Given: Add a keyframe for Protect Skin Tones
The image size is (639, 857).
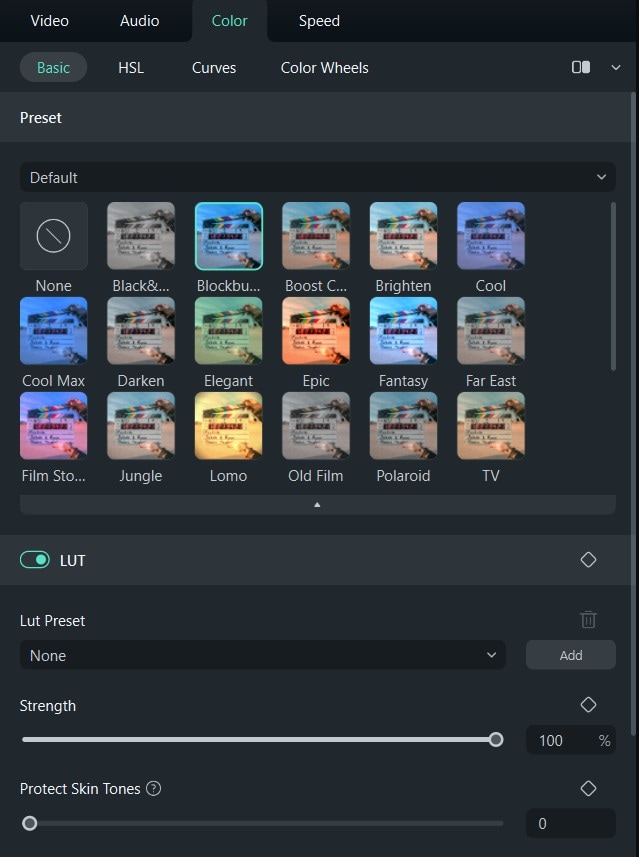Looking at the screenshot, I should 588,788.
